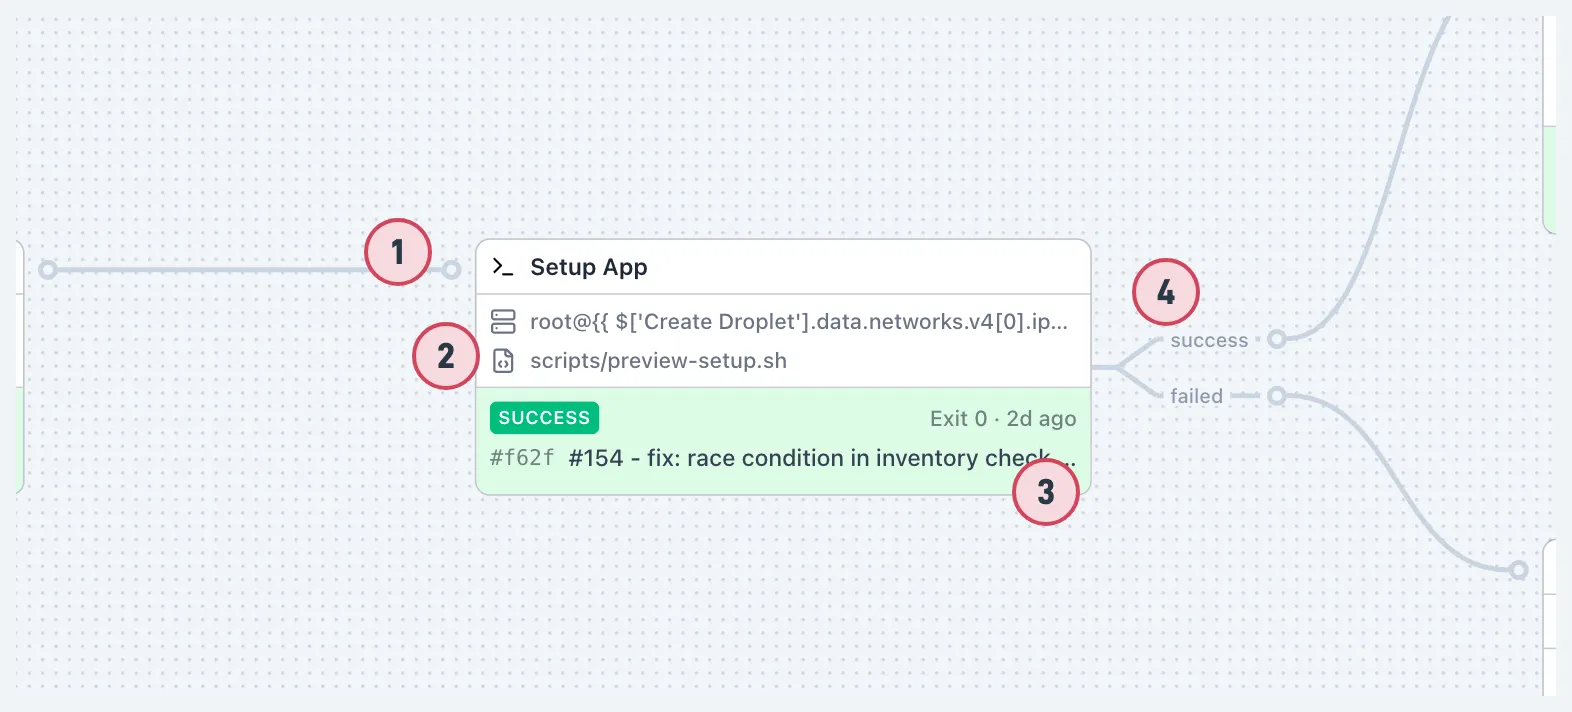This screenshot has width=1572, height=712.
Task: Click the failed branch label
Action: pos(1196,396)
